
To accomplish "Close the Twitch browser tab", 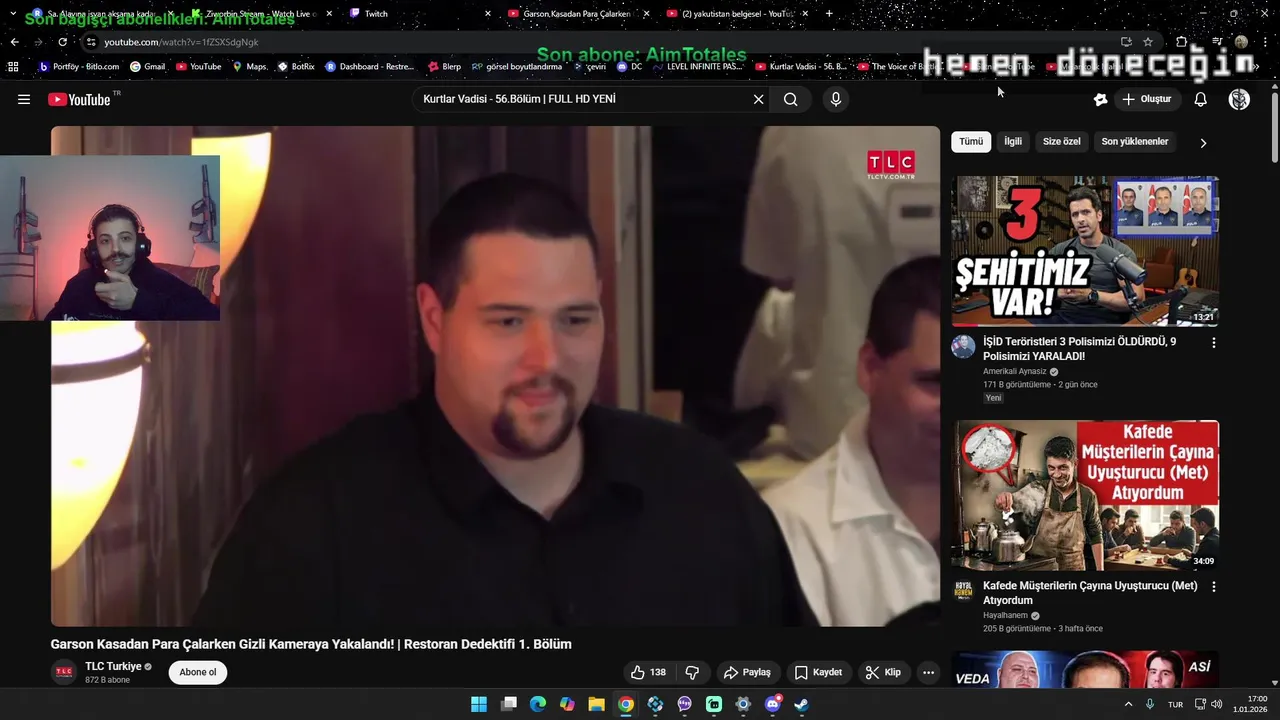I will 488,14.
